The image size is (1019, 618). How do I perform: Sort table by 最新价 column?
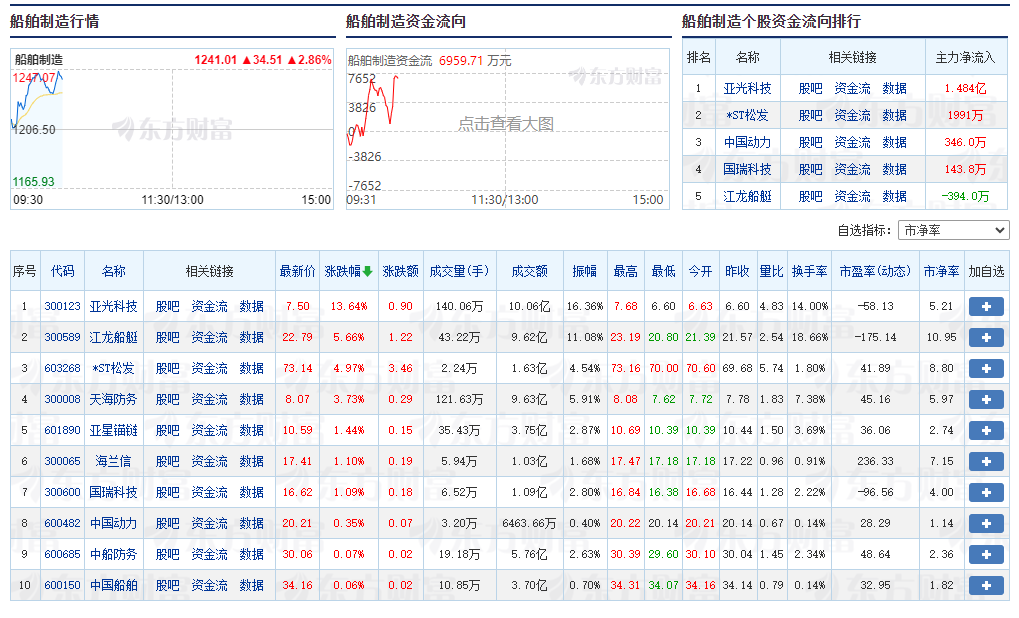297,271
